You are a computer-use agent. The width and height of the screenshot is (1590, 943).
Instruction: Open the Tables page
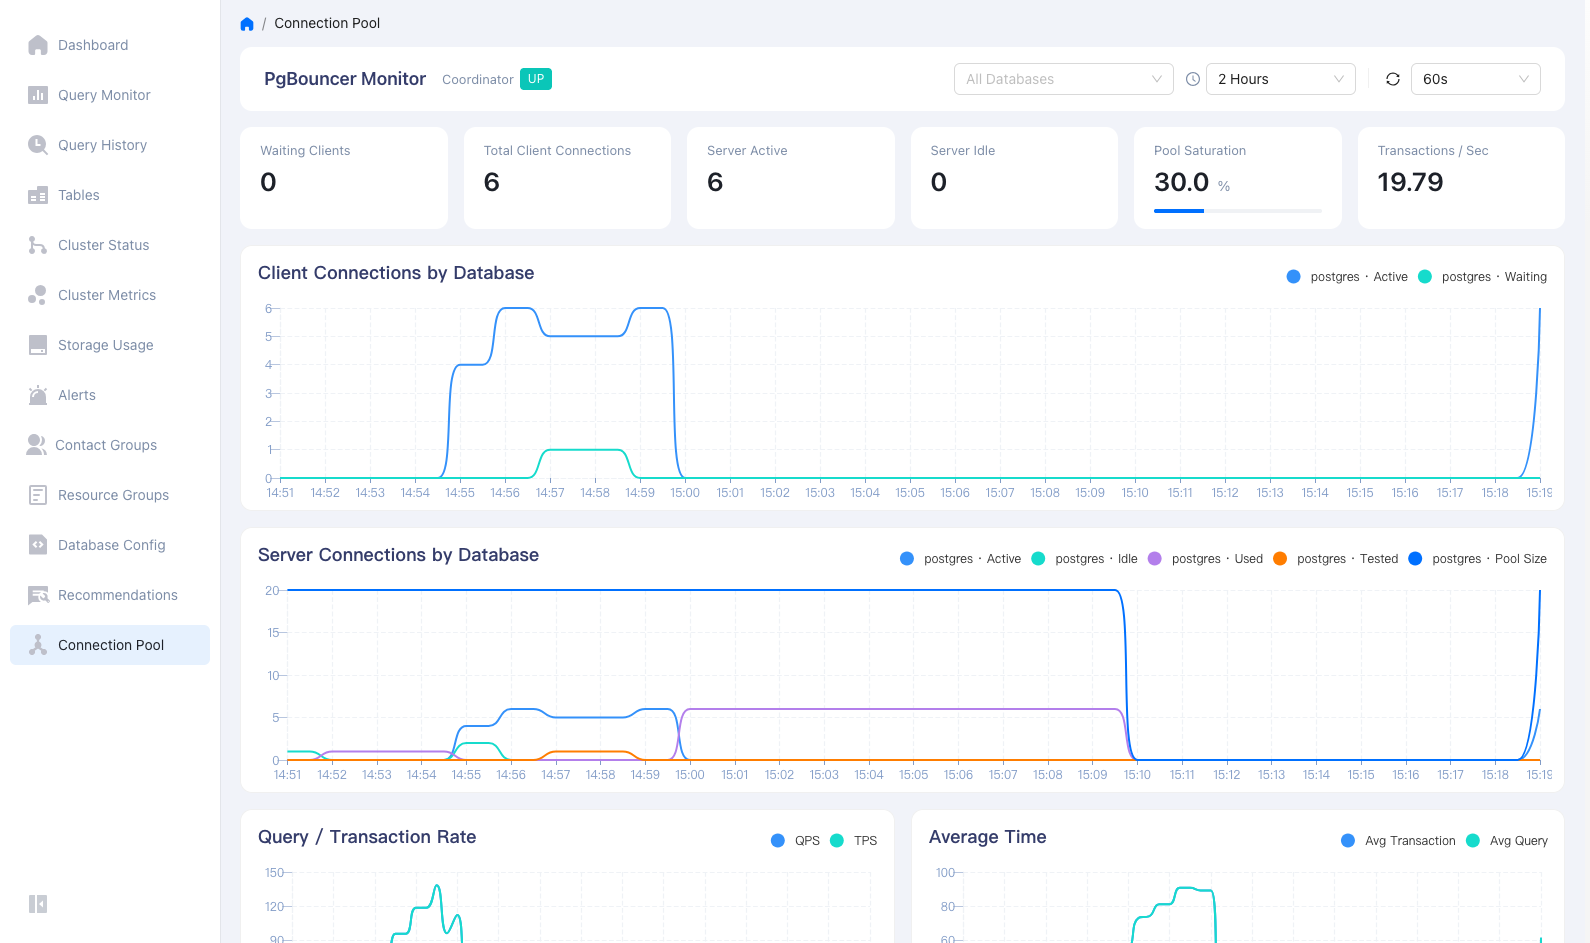coord(110,195)
